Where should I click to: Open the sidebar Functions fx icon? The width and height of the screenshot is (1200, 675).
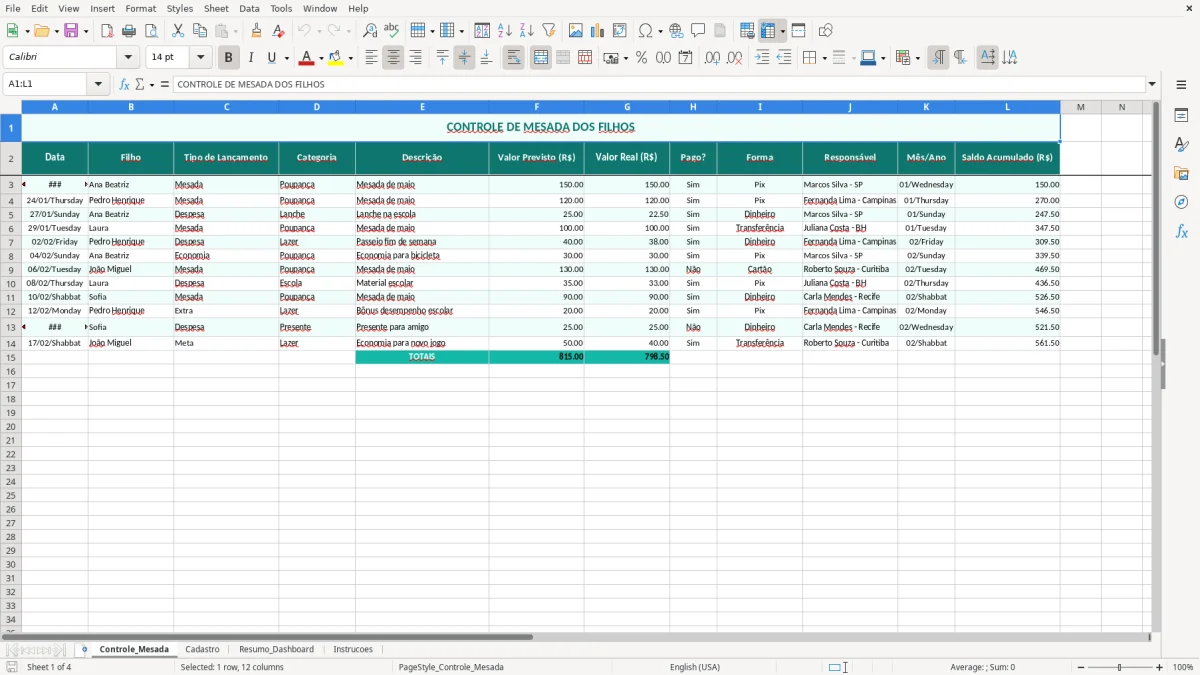tap(1181, 232)
